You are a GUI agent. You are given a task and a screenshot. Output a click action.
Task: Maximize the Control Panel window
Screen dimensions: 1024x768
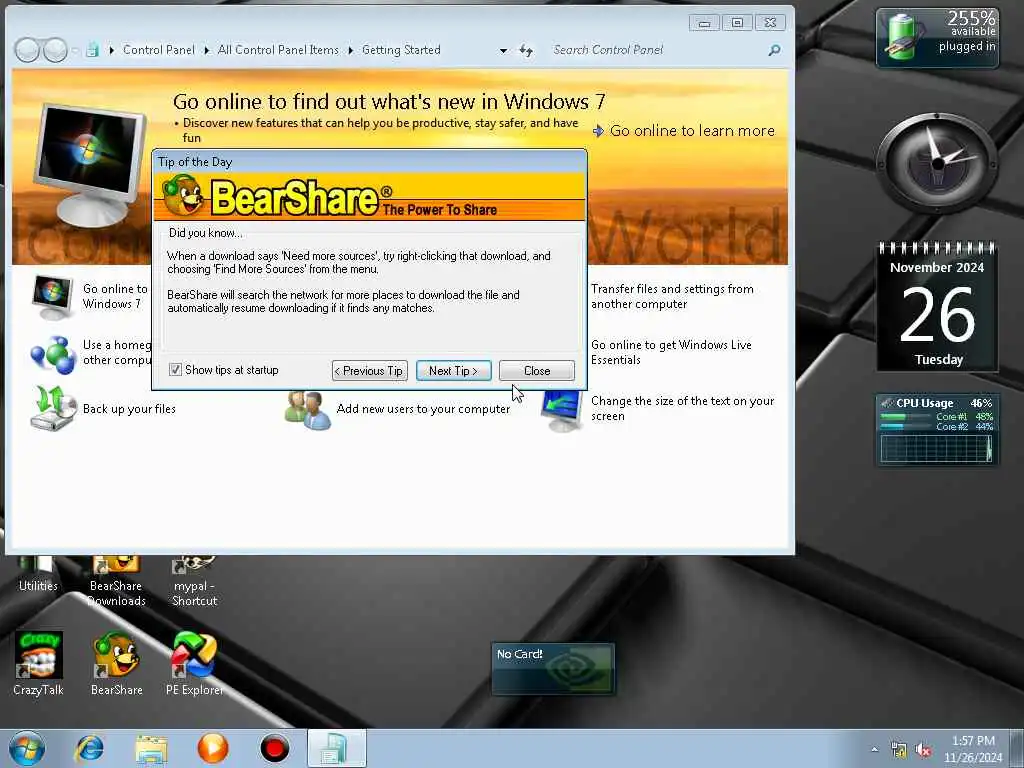(x=737, y=23)
